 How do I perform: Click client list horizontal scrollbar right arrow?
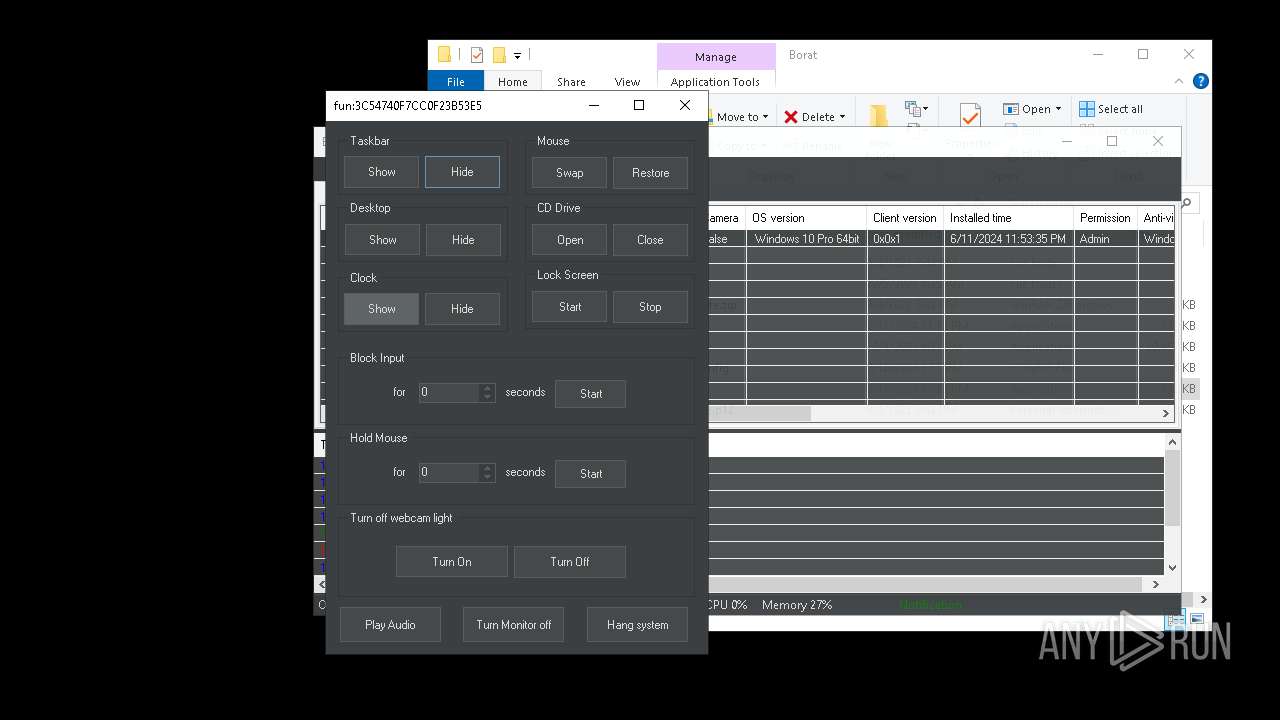tap(1166, 413)
